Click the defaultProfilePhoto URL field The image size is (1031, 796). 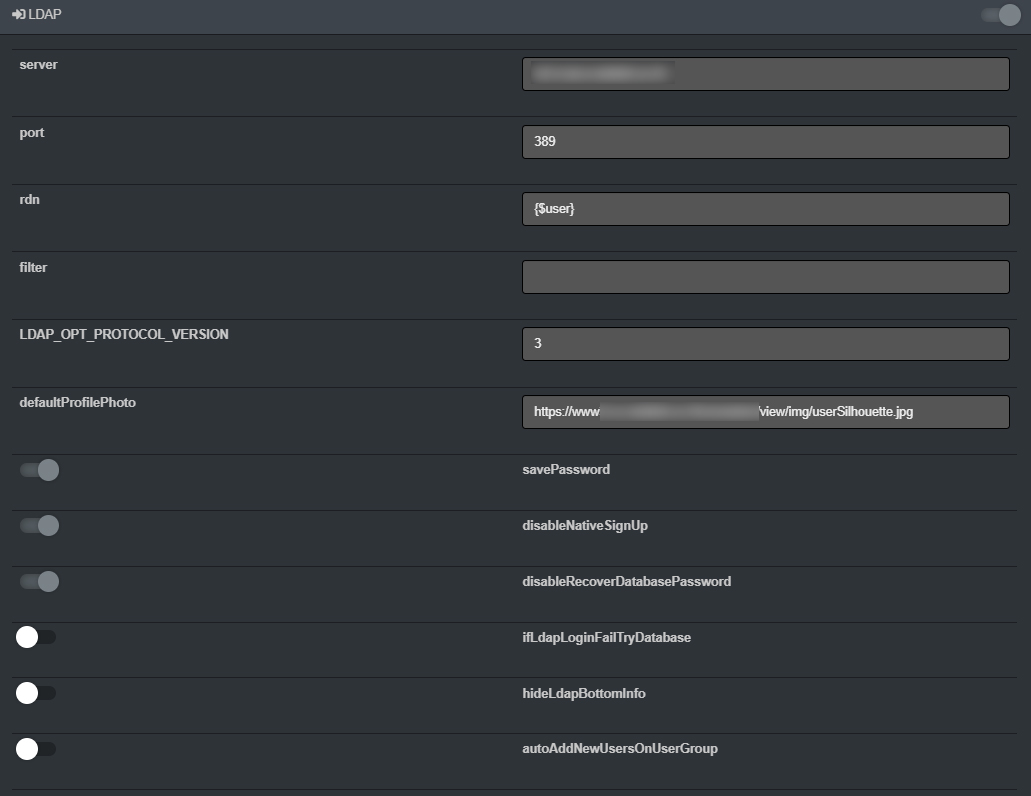coord(765,411)
